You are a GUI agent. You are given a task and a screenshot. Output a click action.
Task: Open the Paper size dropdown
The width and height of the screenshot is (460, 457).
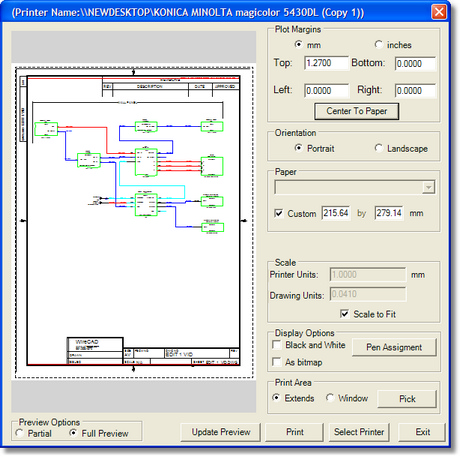pyautogui.click(x=429, y=187)
